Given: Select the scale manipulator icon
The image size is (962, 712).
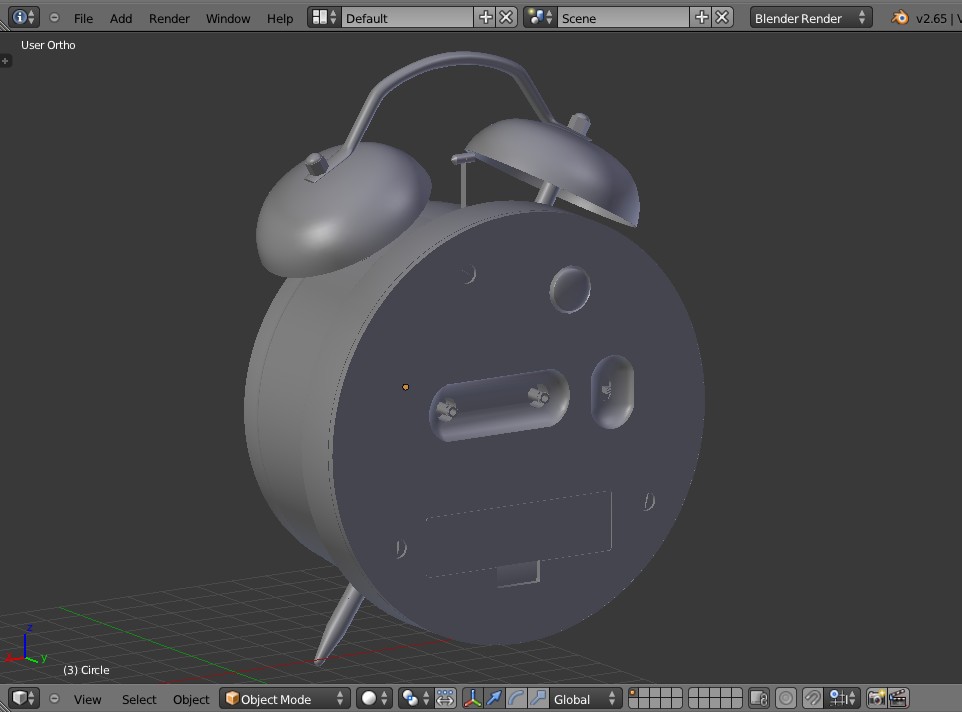Looking at the screenshot, I should tap(539, 698).
